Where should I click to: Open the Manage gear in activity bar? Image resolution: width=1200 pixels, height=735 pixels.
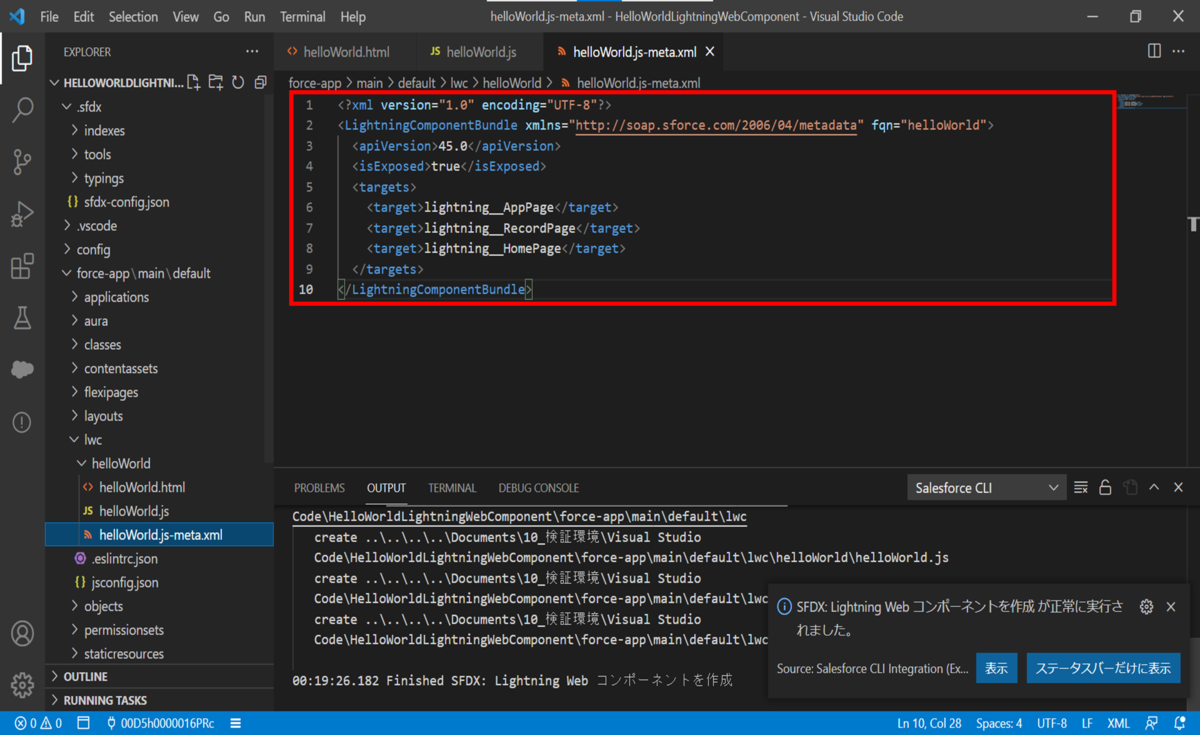tap(22, 685)
